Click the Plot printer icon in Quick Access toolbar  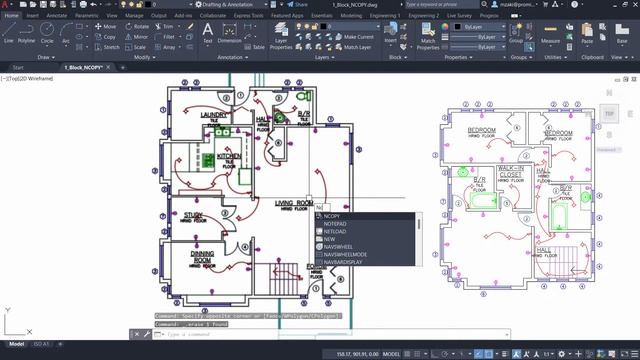click(x=83, y=4)
